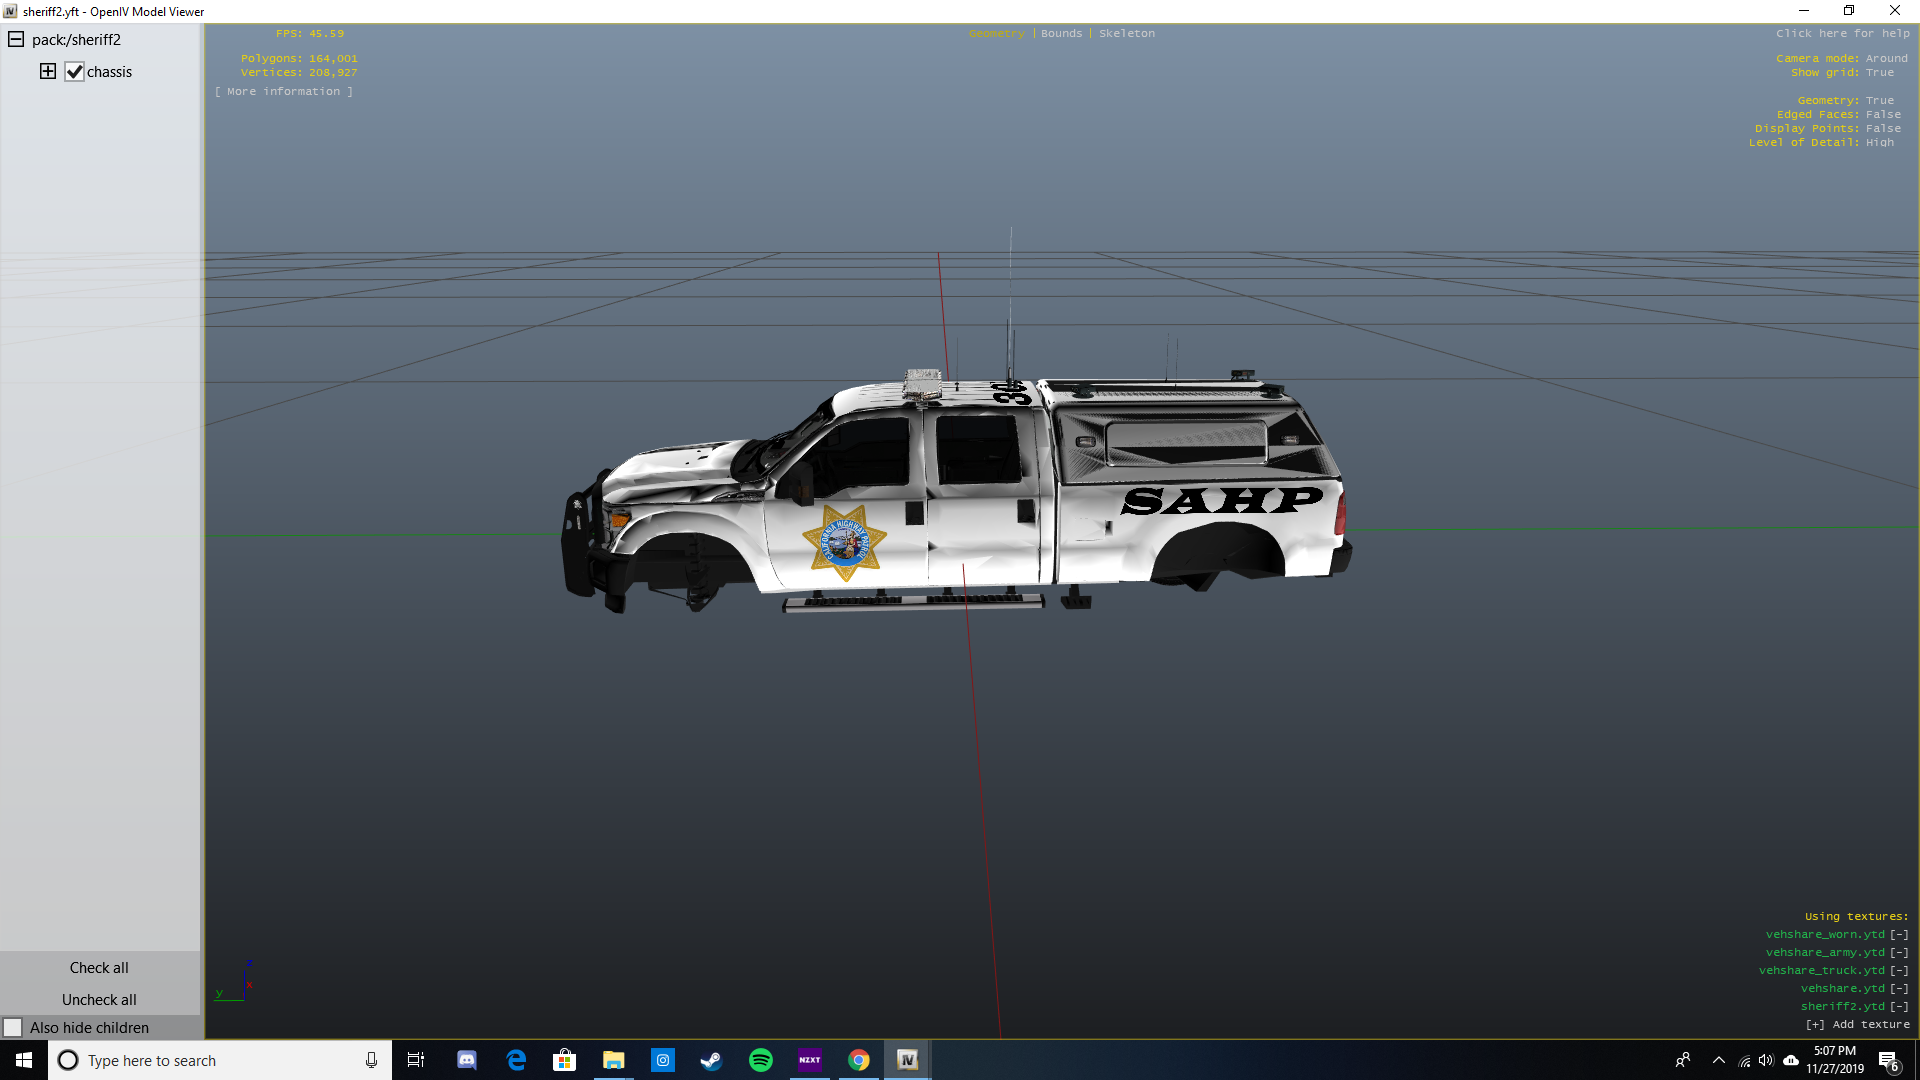Open Spotify taskbar icon
The height and width of the screenshot is (1080, 1920).
pos(760,1060)
